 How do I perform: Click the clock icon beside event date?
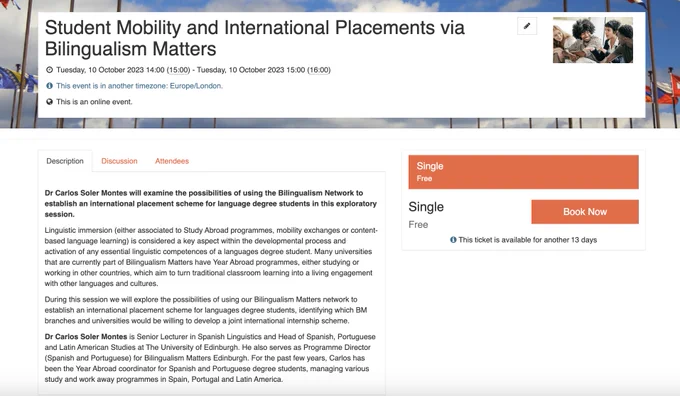click(x=49, y=70)
